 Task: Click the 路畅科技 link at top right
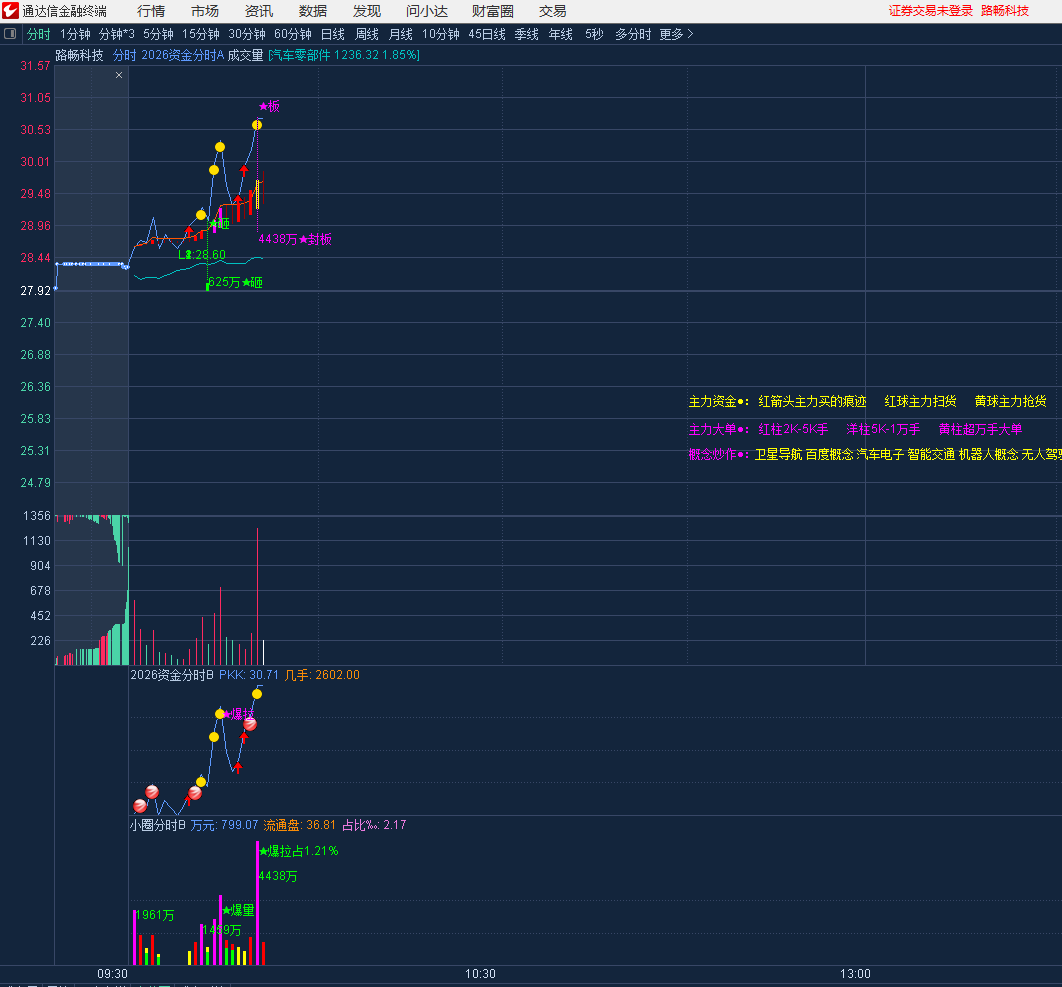(1004, 11)
